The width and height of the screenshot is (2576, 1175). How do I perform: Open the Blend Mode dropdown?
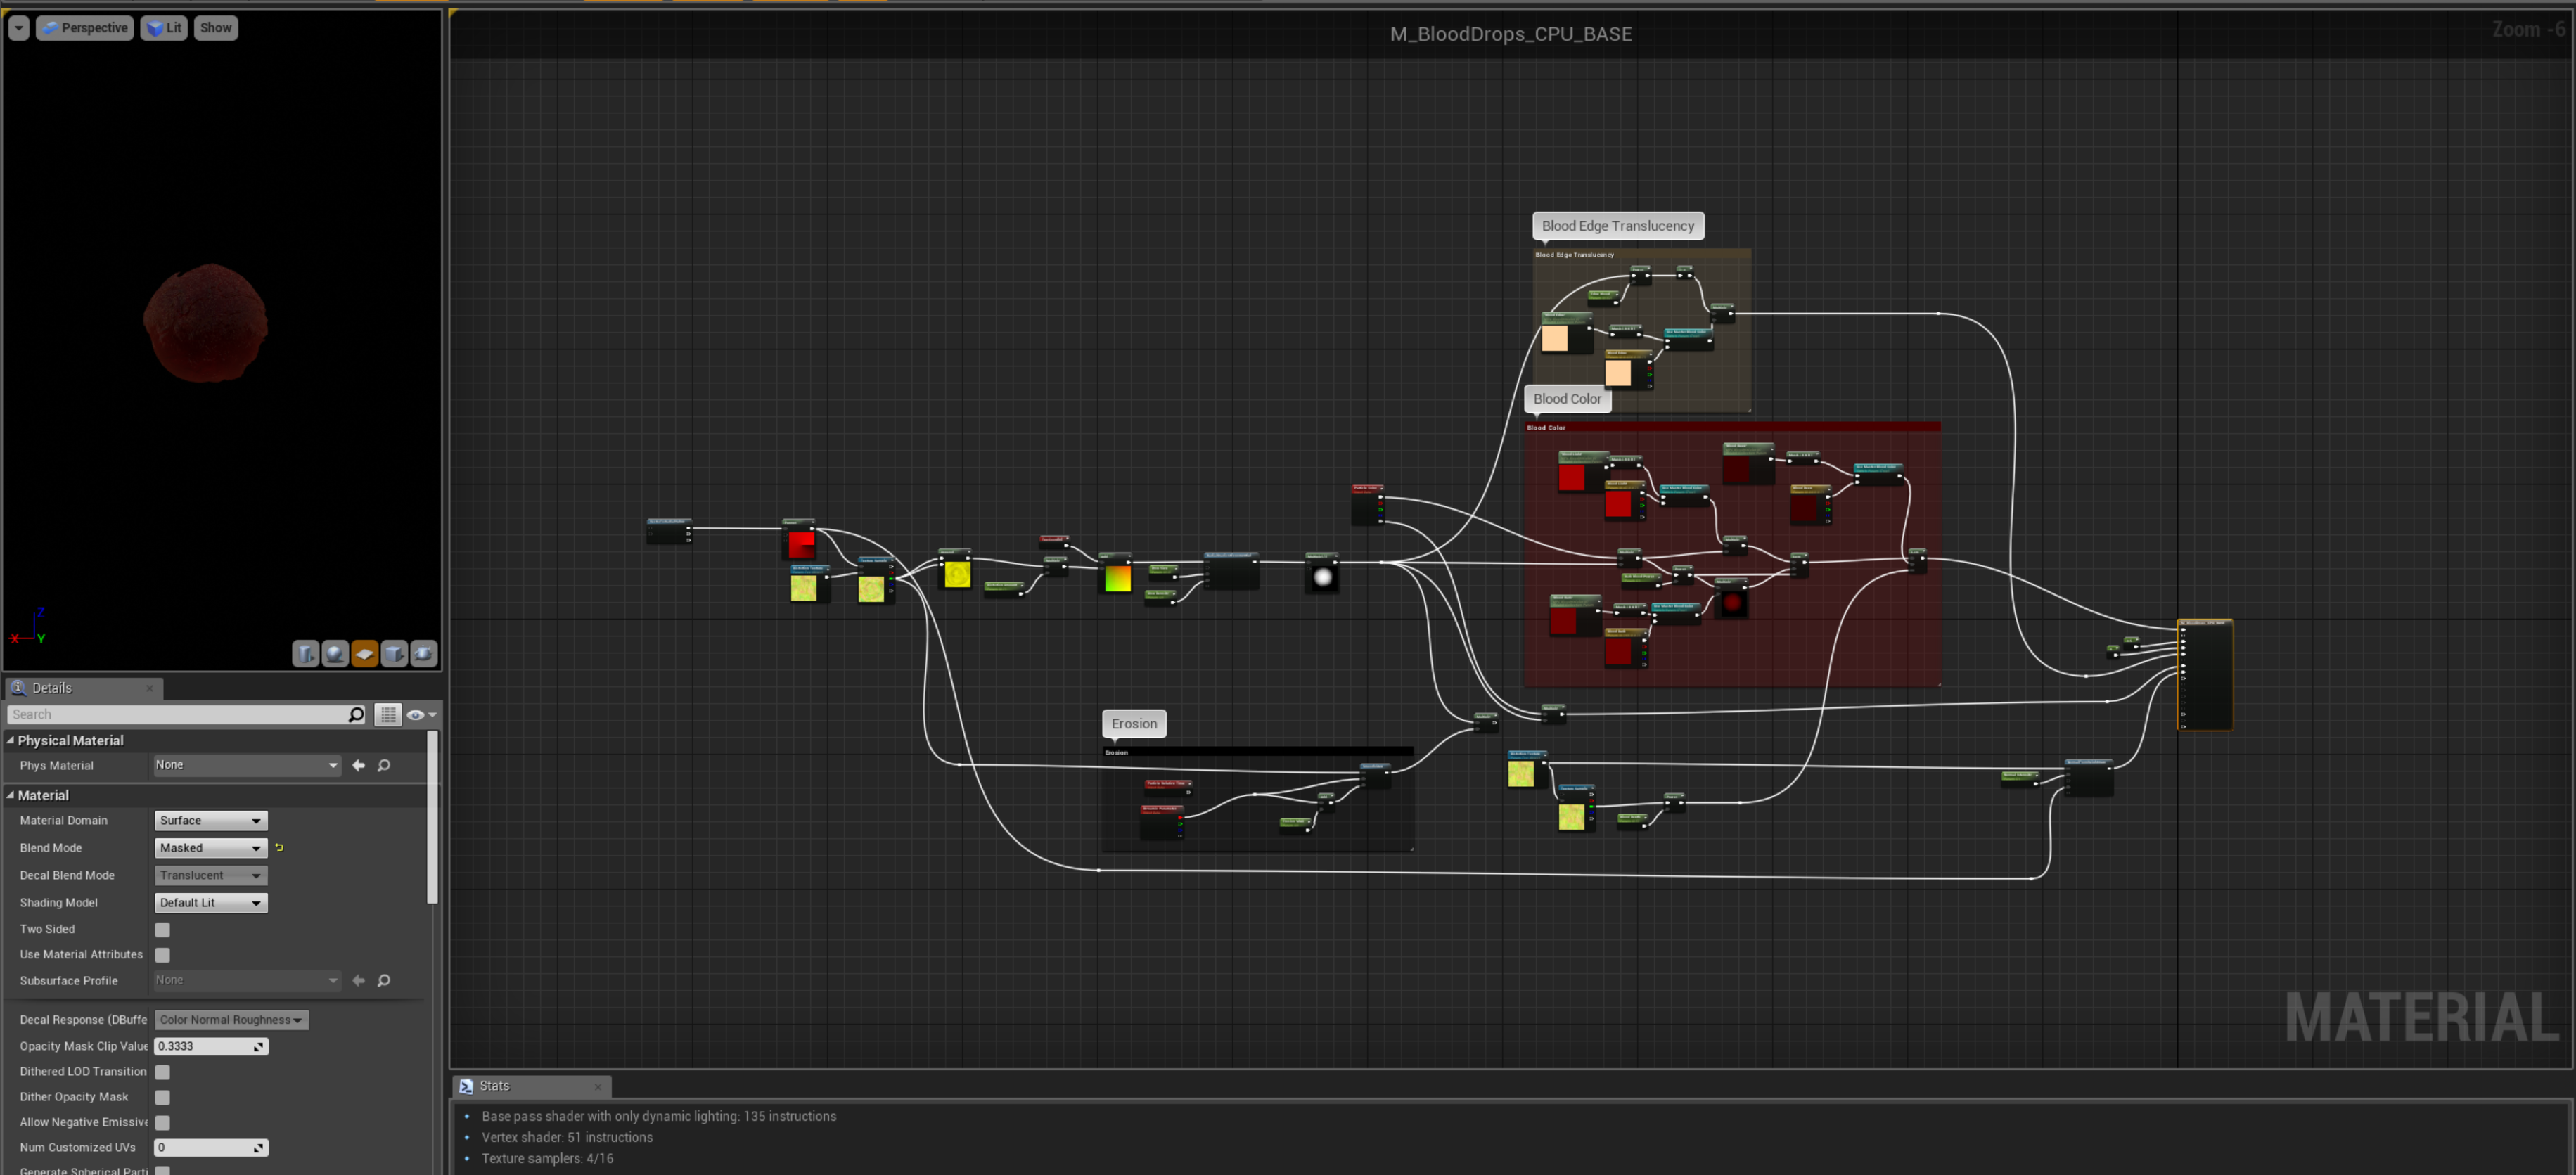(x=210, y=848)
